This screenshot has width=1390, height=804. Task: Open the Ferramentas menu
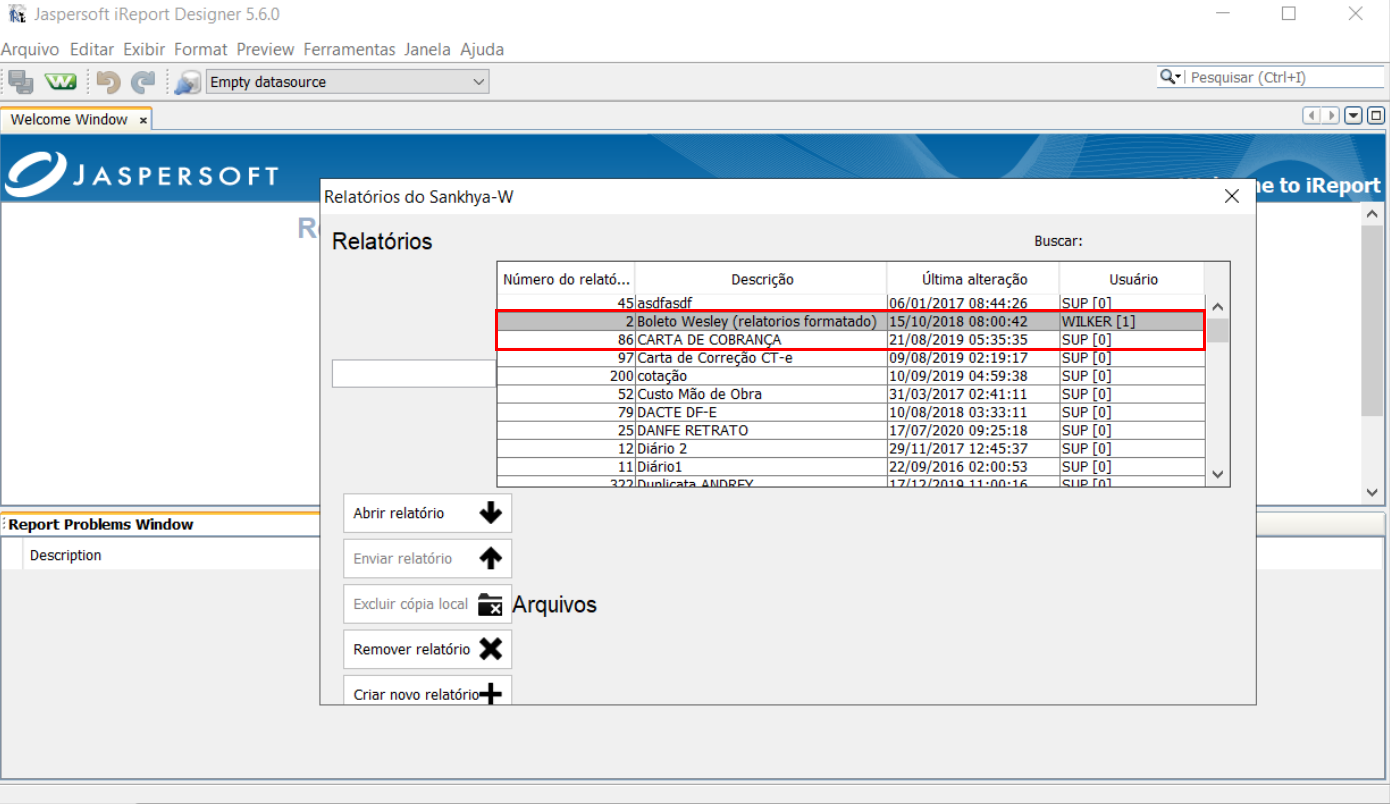tap(349, 49)
